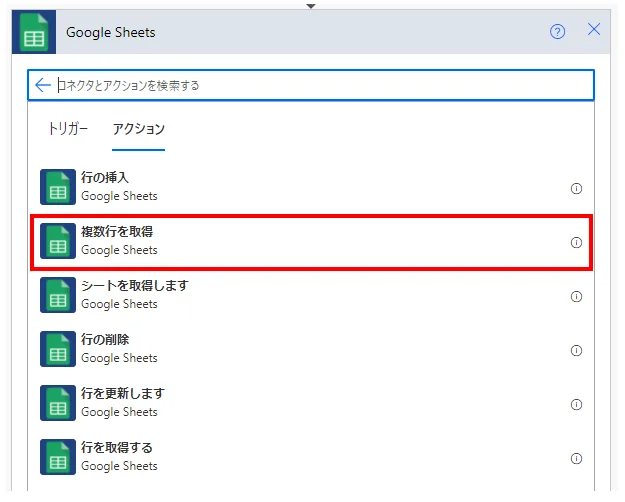Screen dimensions: 625x502
Task: Select the 行を取得する action
Action: (x=119, y=457)
